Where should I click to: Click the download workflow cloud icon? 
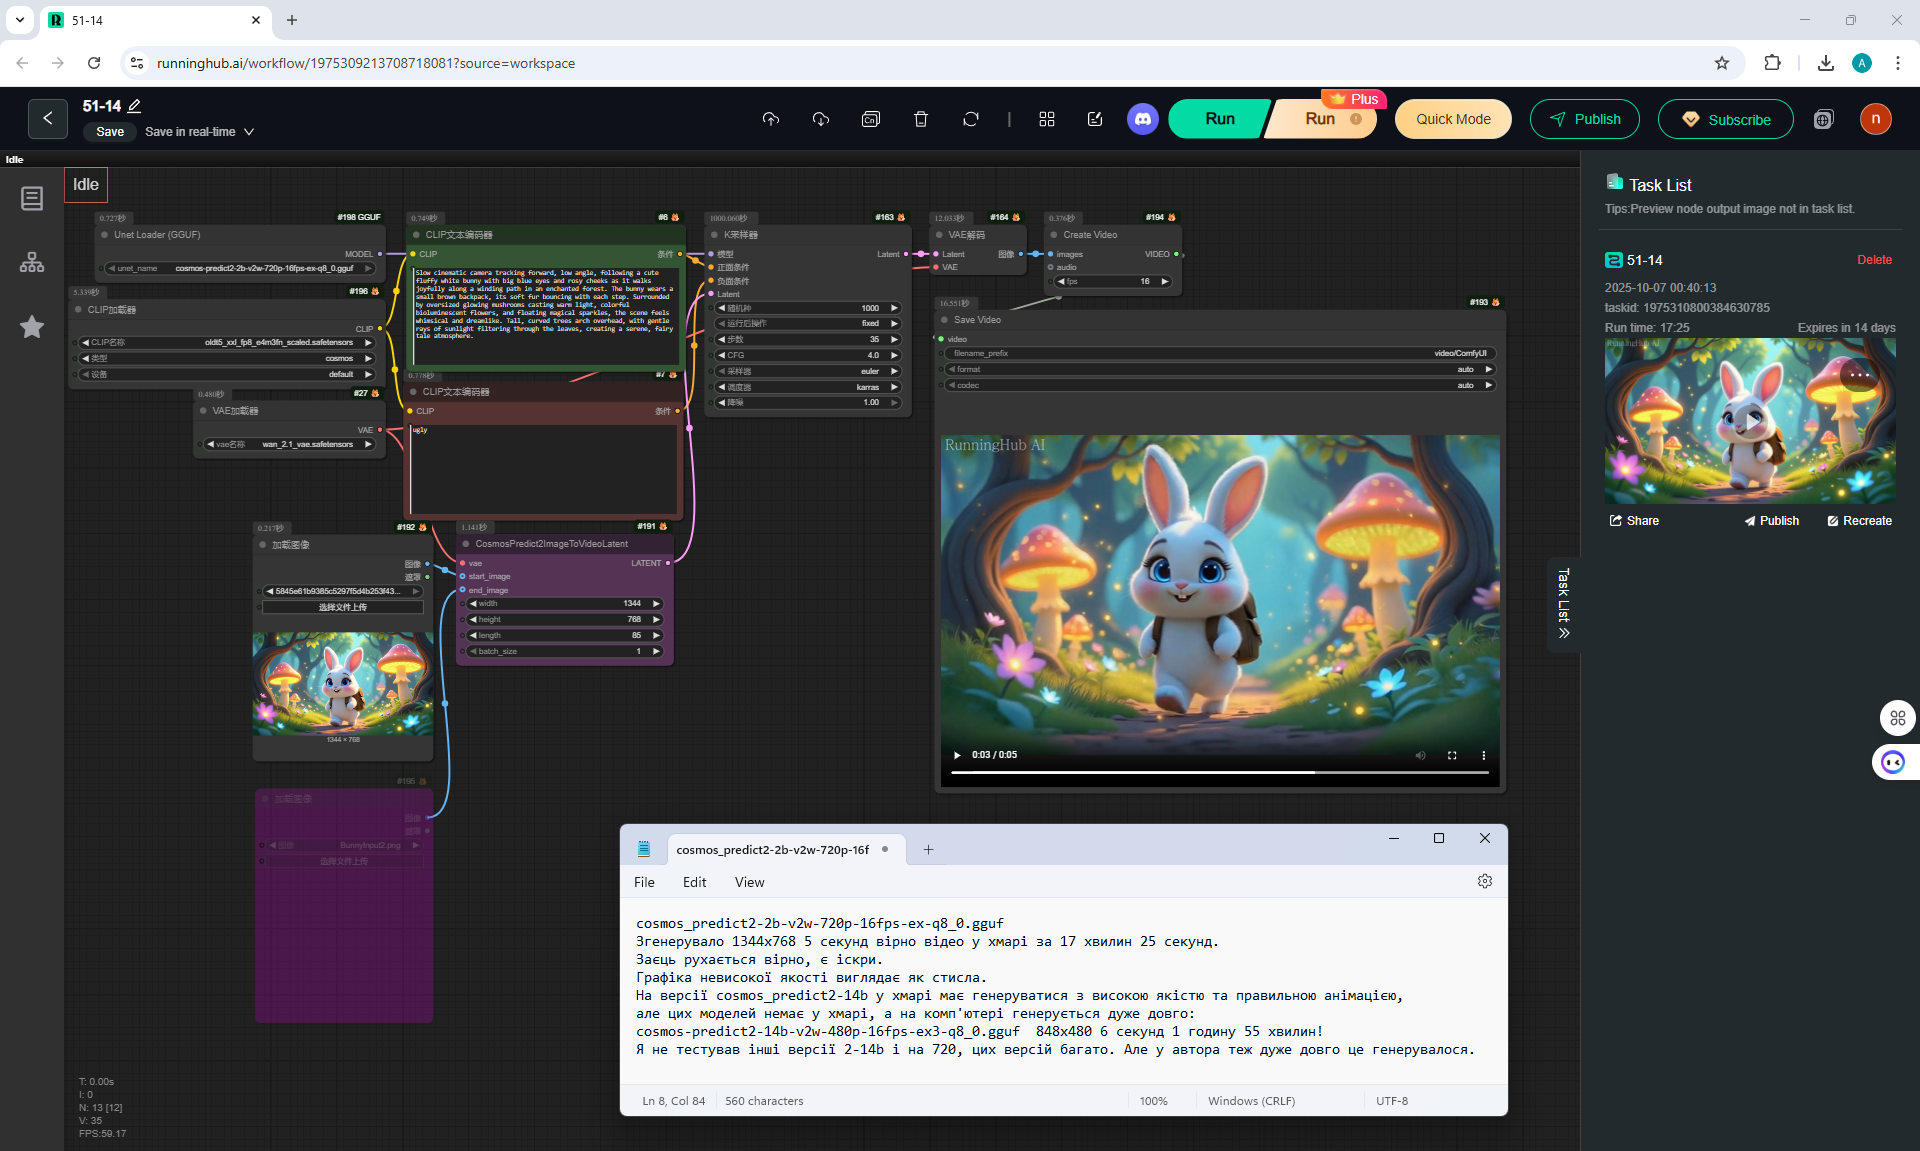tap(821, 119)
